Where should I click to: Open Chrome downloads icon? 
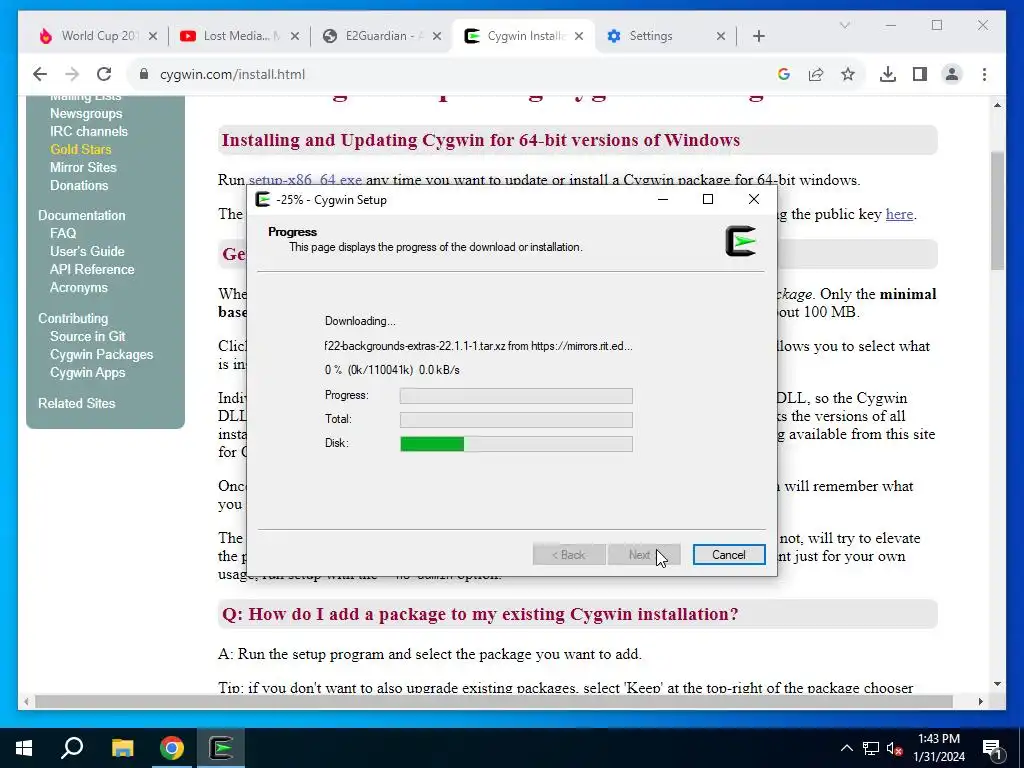click(888, 74)
